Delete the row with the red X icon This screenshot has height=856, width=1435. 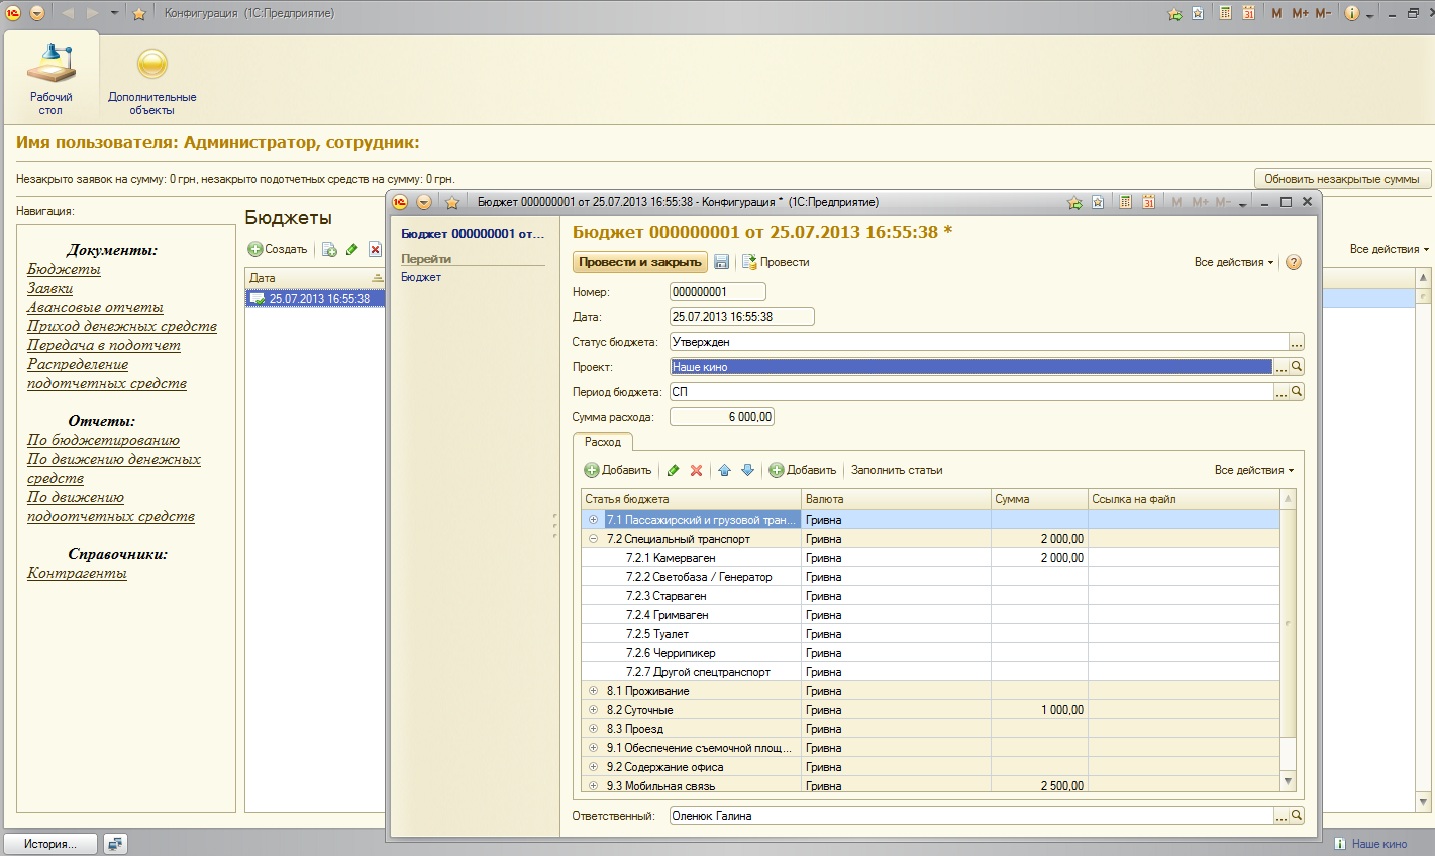click(696, 470)
